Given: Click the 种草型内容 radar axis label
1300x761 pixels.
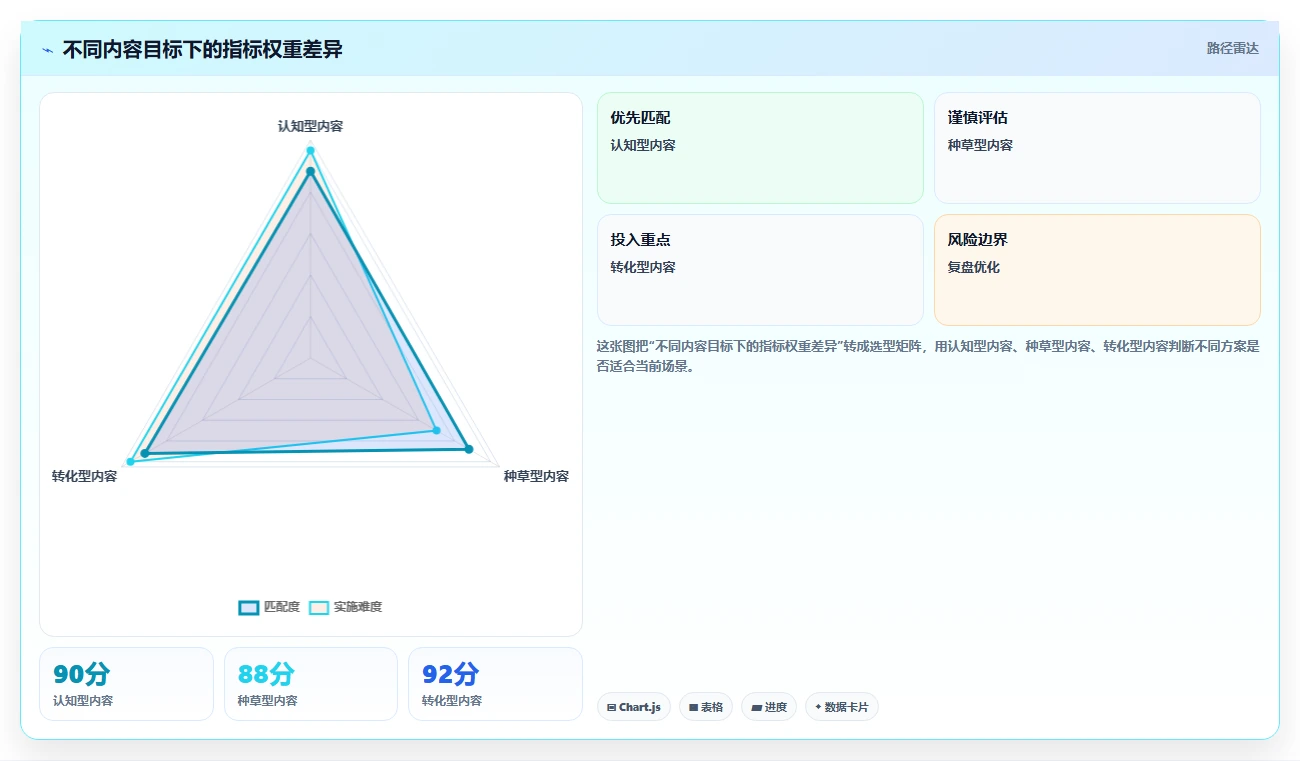Looking at the screenshot, I should pyautogui.click(x=536, y=476).
